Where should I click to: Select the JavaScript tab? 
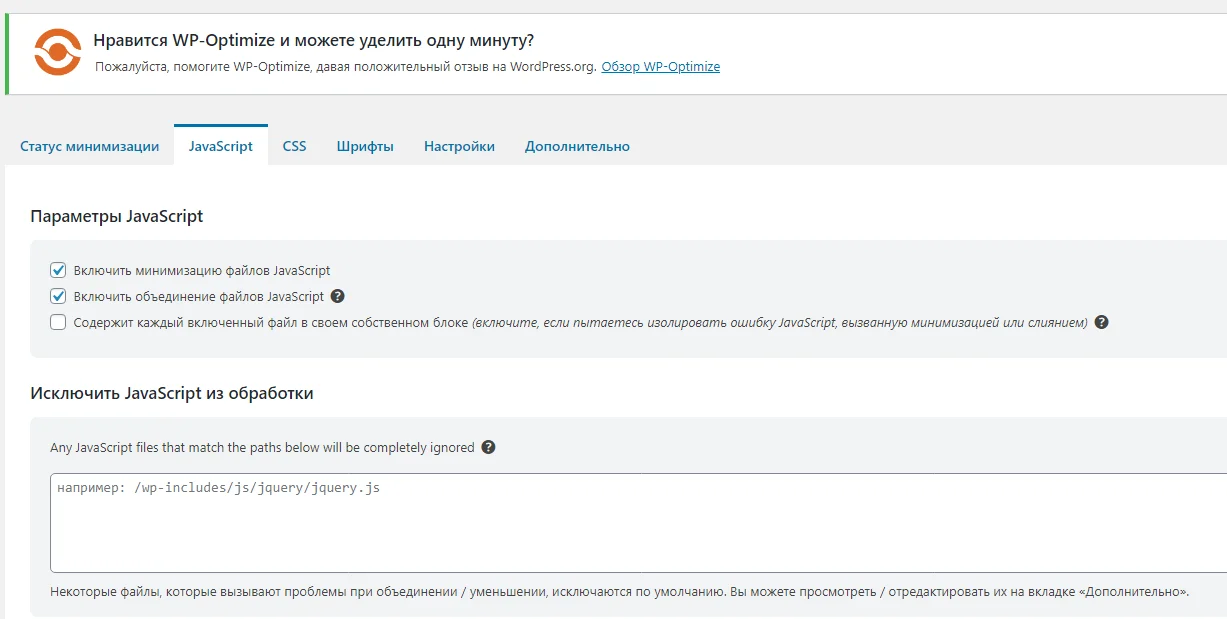point(221,146)
